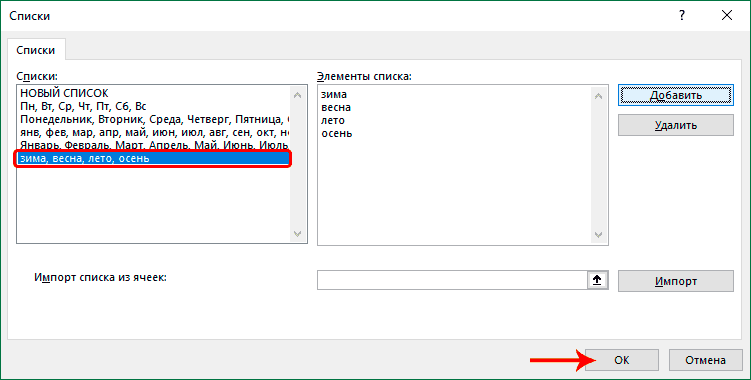Select the янв, фев, мар list entry
Viewport: 751px width, 380px height.
(153, 132)
